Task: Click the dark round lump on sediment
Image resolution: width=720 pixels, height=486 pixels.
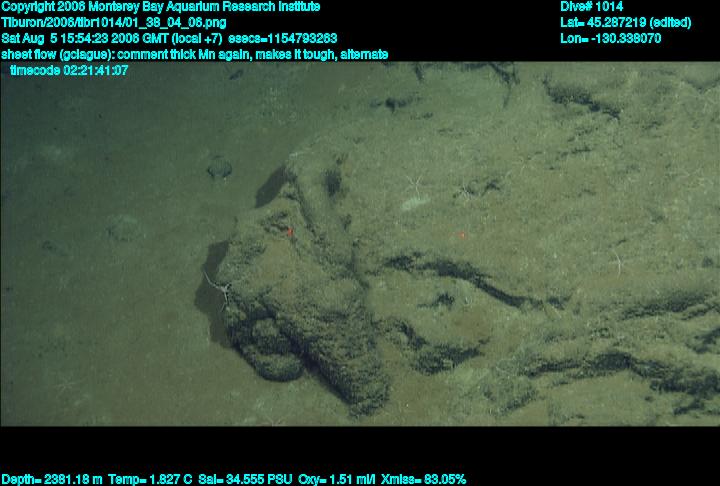Action: pyautogui.click(x=219, y=170)
